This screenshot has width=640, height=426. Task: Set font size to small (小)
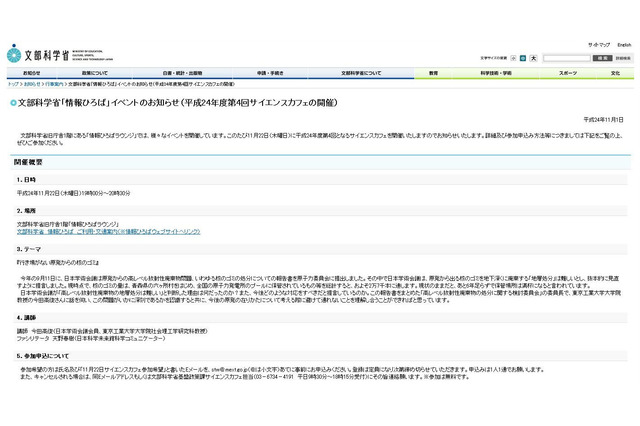click(x=513, y=58)
